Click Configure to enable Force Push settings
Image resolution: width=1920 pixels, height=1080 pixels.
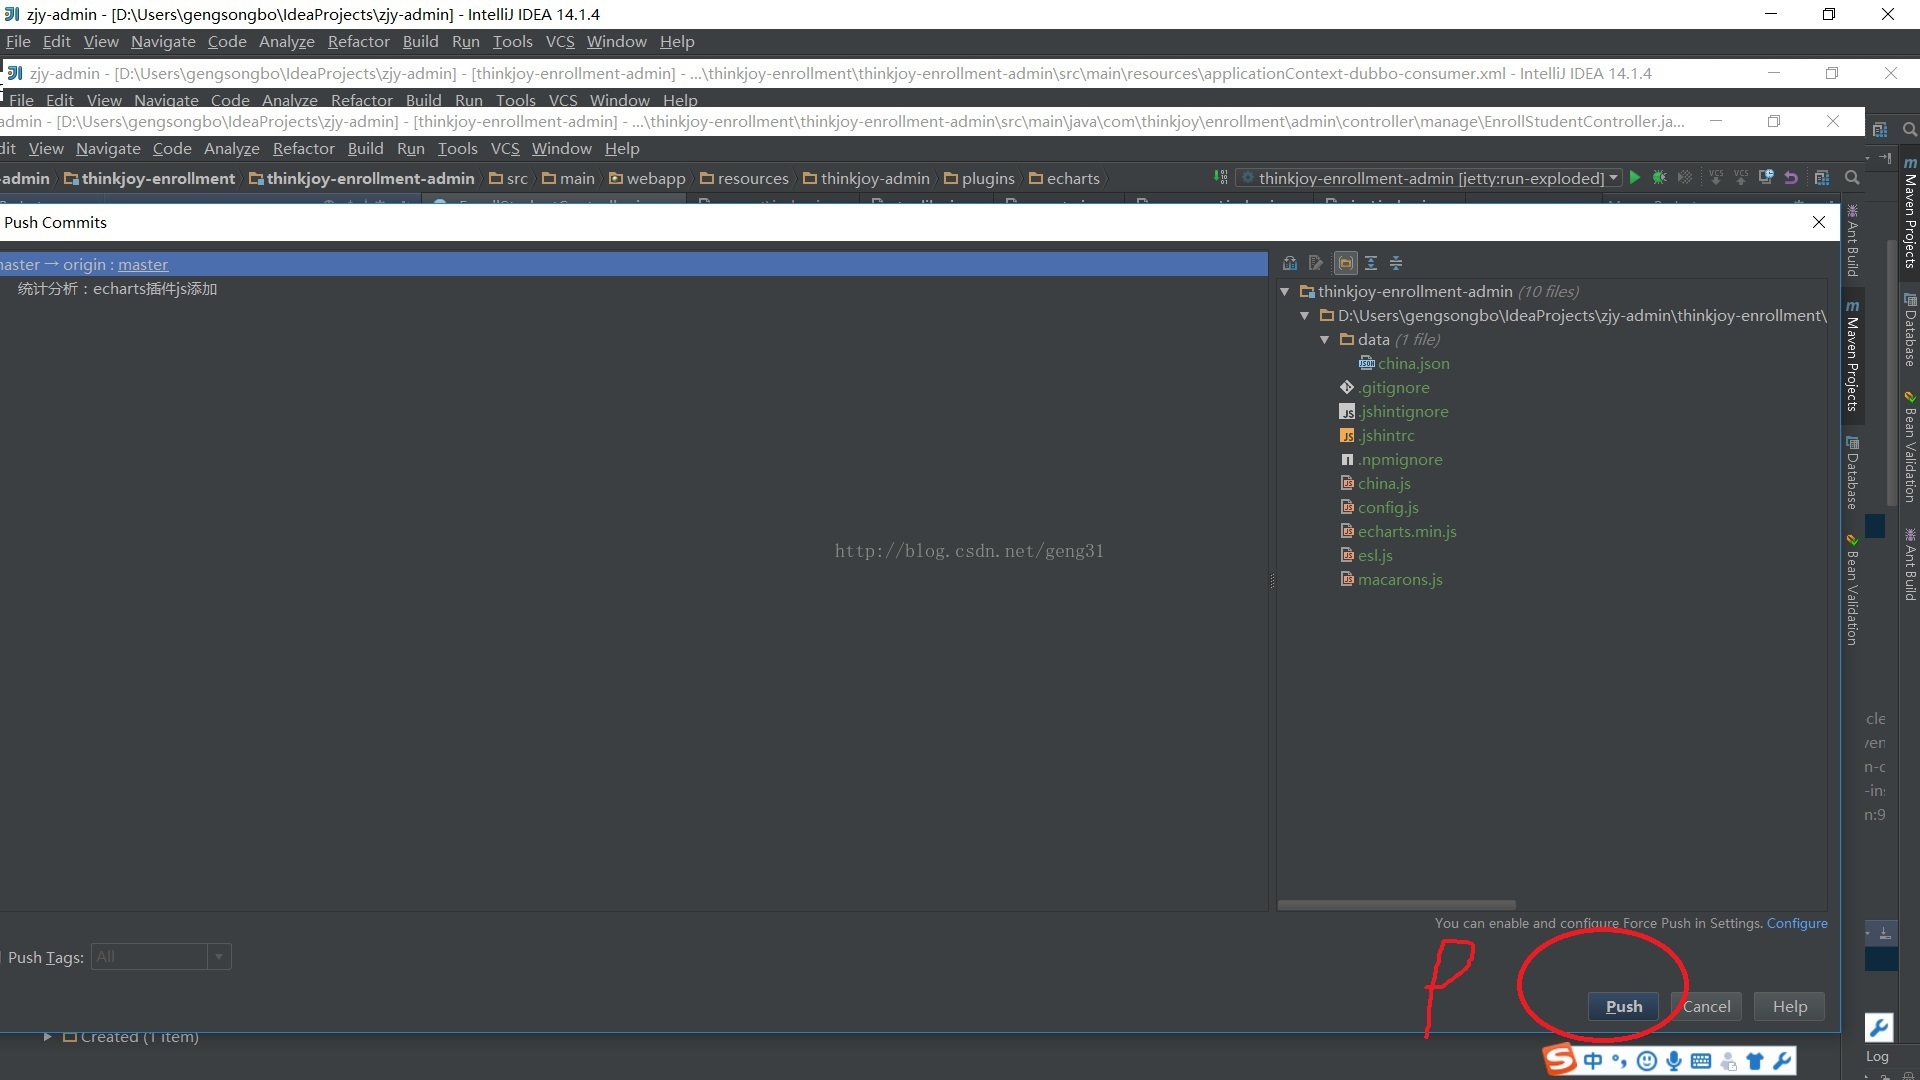coord(1796,923)
